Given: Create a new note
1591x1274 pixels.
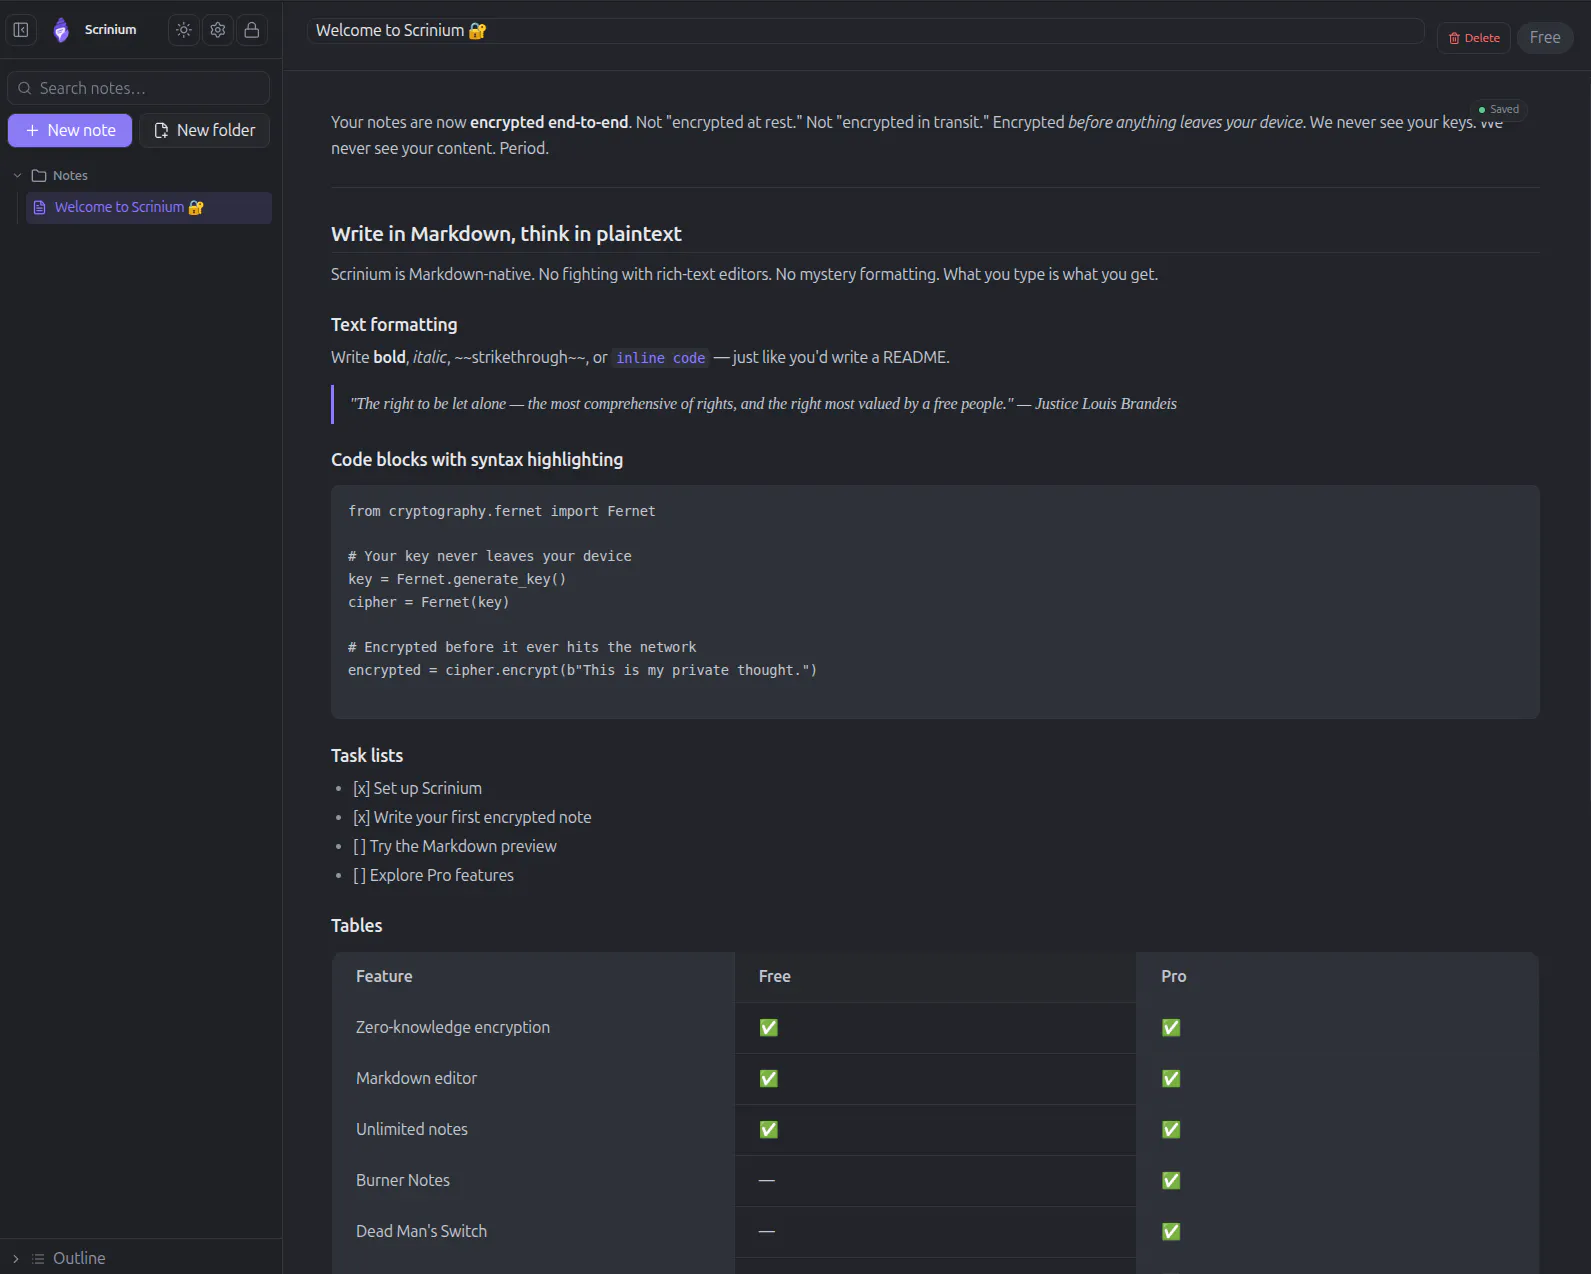Looking at the screenshot, I should (70, 130).
